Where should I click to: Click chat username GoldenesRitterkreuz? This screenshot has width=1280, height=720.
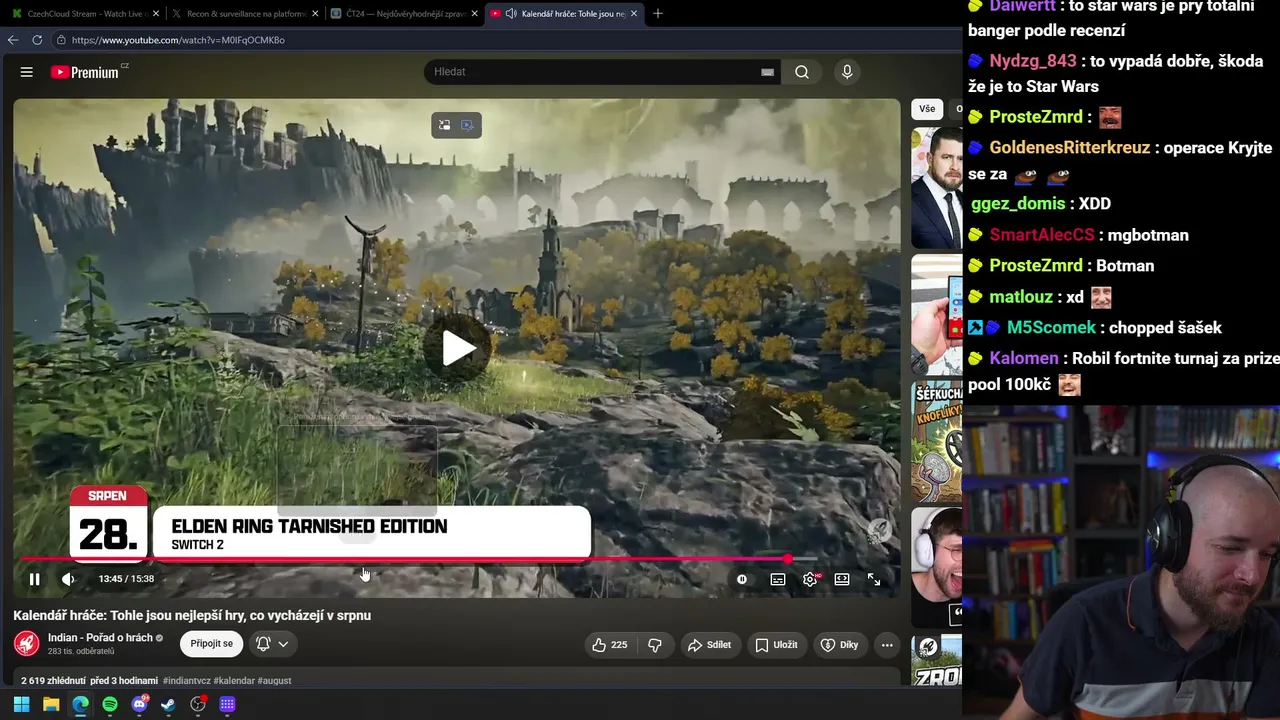[1070, 148]
